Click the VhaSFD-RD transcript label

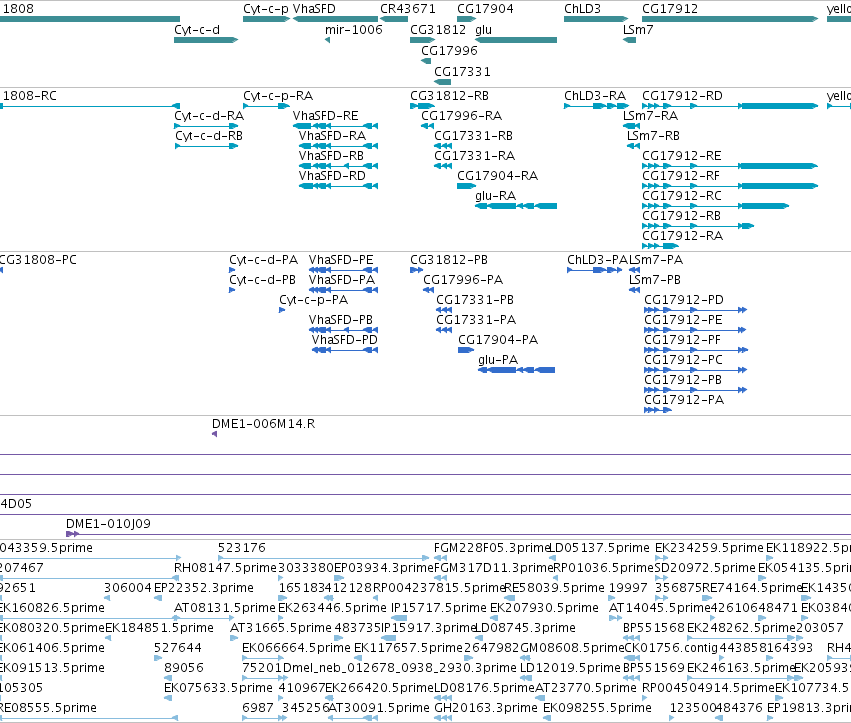tap(332, 176)
